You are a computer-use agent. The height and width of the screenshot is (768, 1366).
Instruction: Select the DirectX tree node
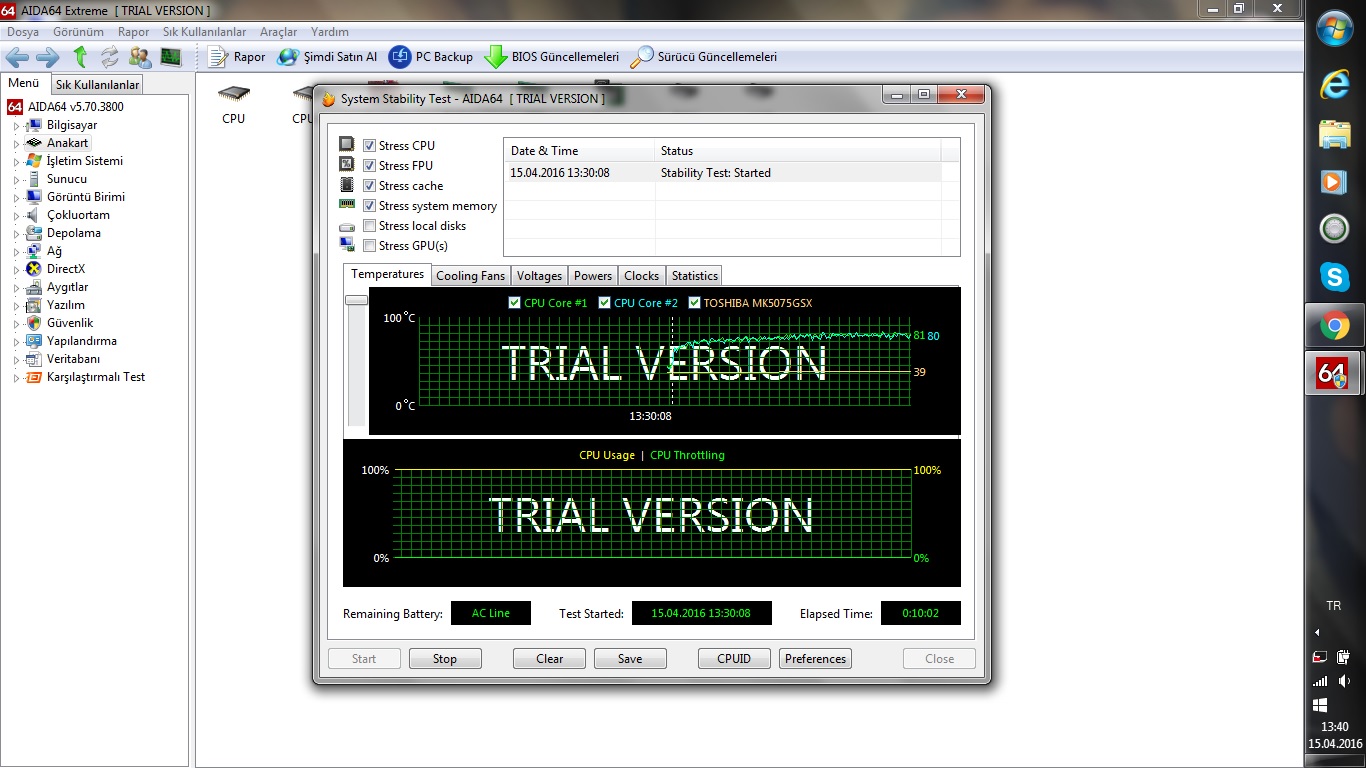click(x=65, y=269)
